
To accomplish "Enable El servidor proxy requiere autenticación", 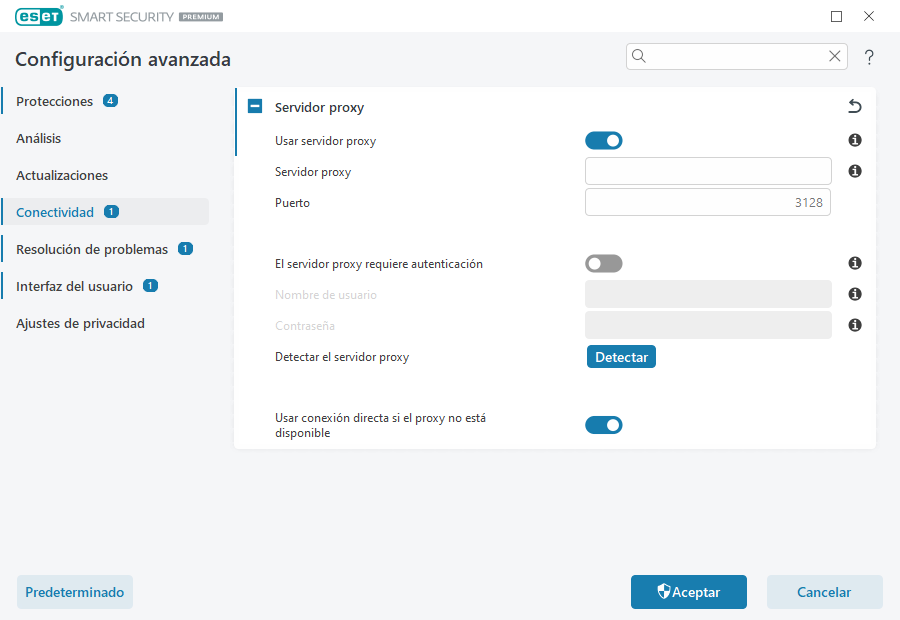I will pyautogui.click(x=604, y=263).
